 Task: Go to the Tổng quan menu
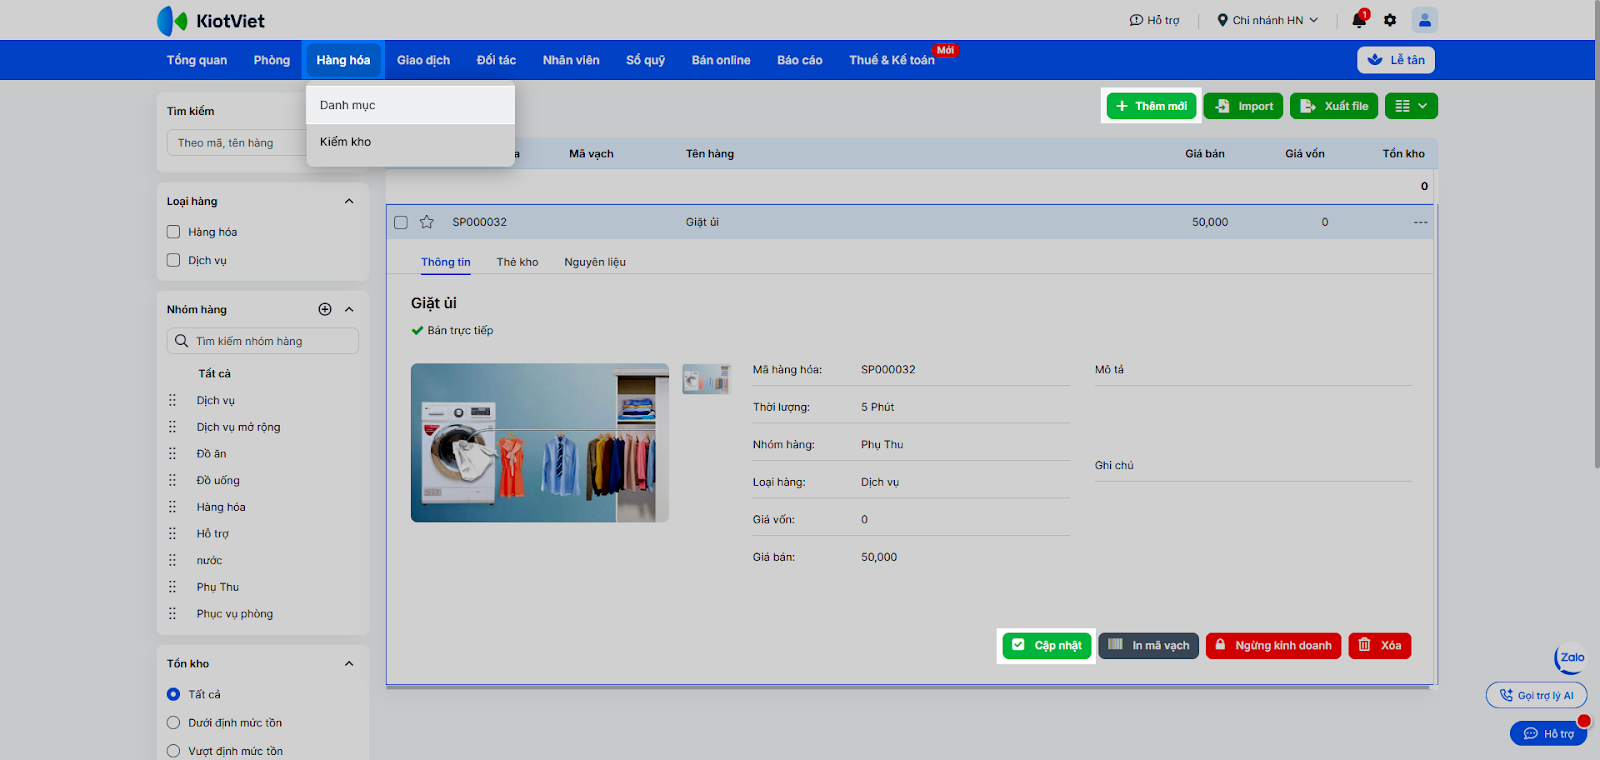[197, 60]
